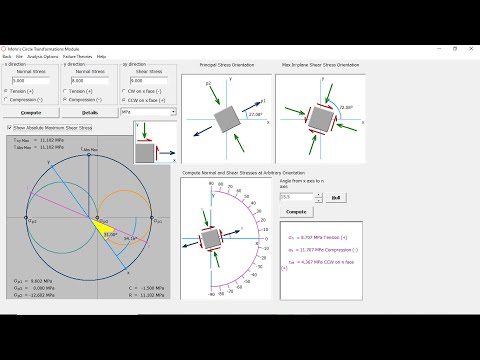Click the Mohr's Circle app icon in title bar
This screenshot has width=480, height=360.
click(x=4, y=49)
